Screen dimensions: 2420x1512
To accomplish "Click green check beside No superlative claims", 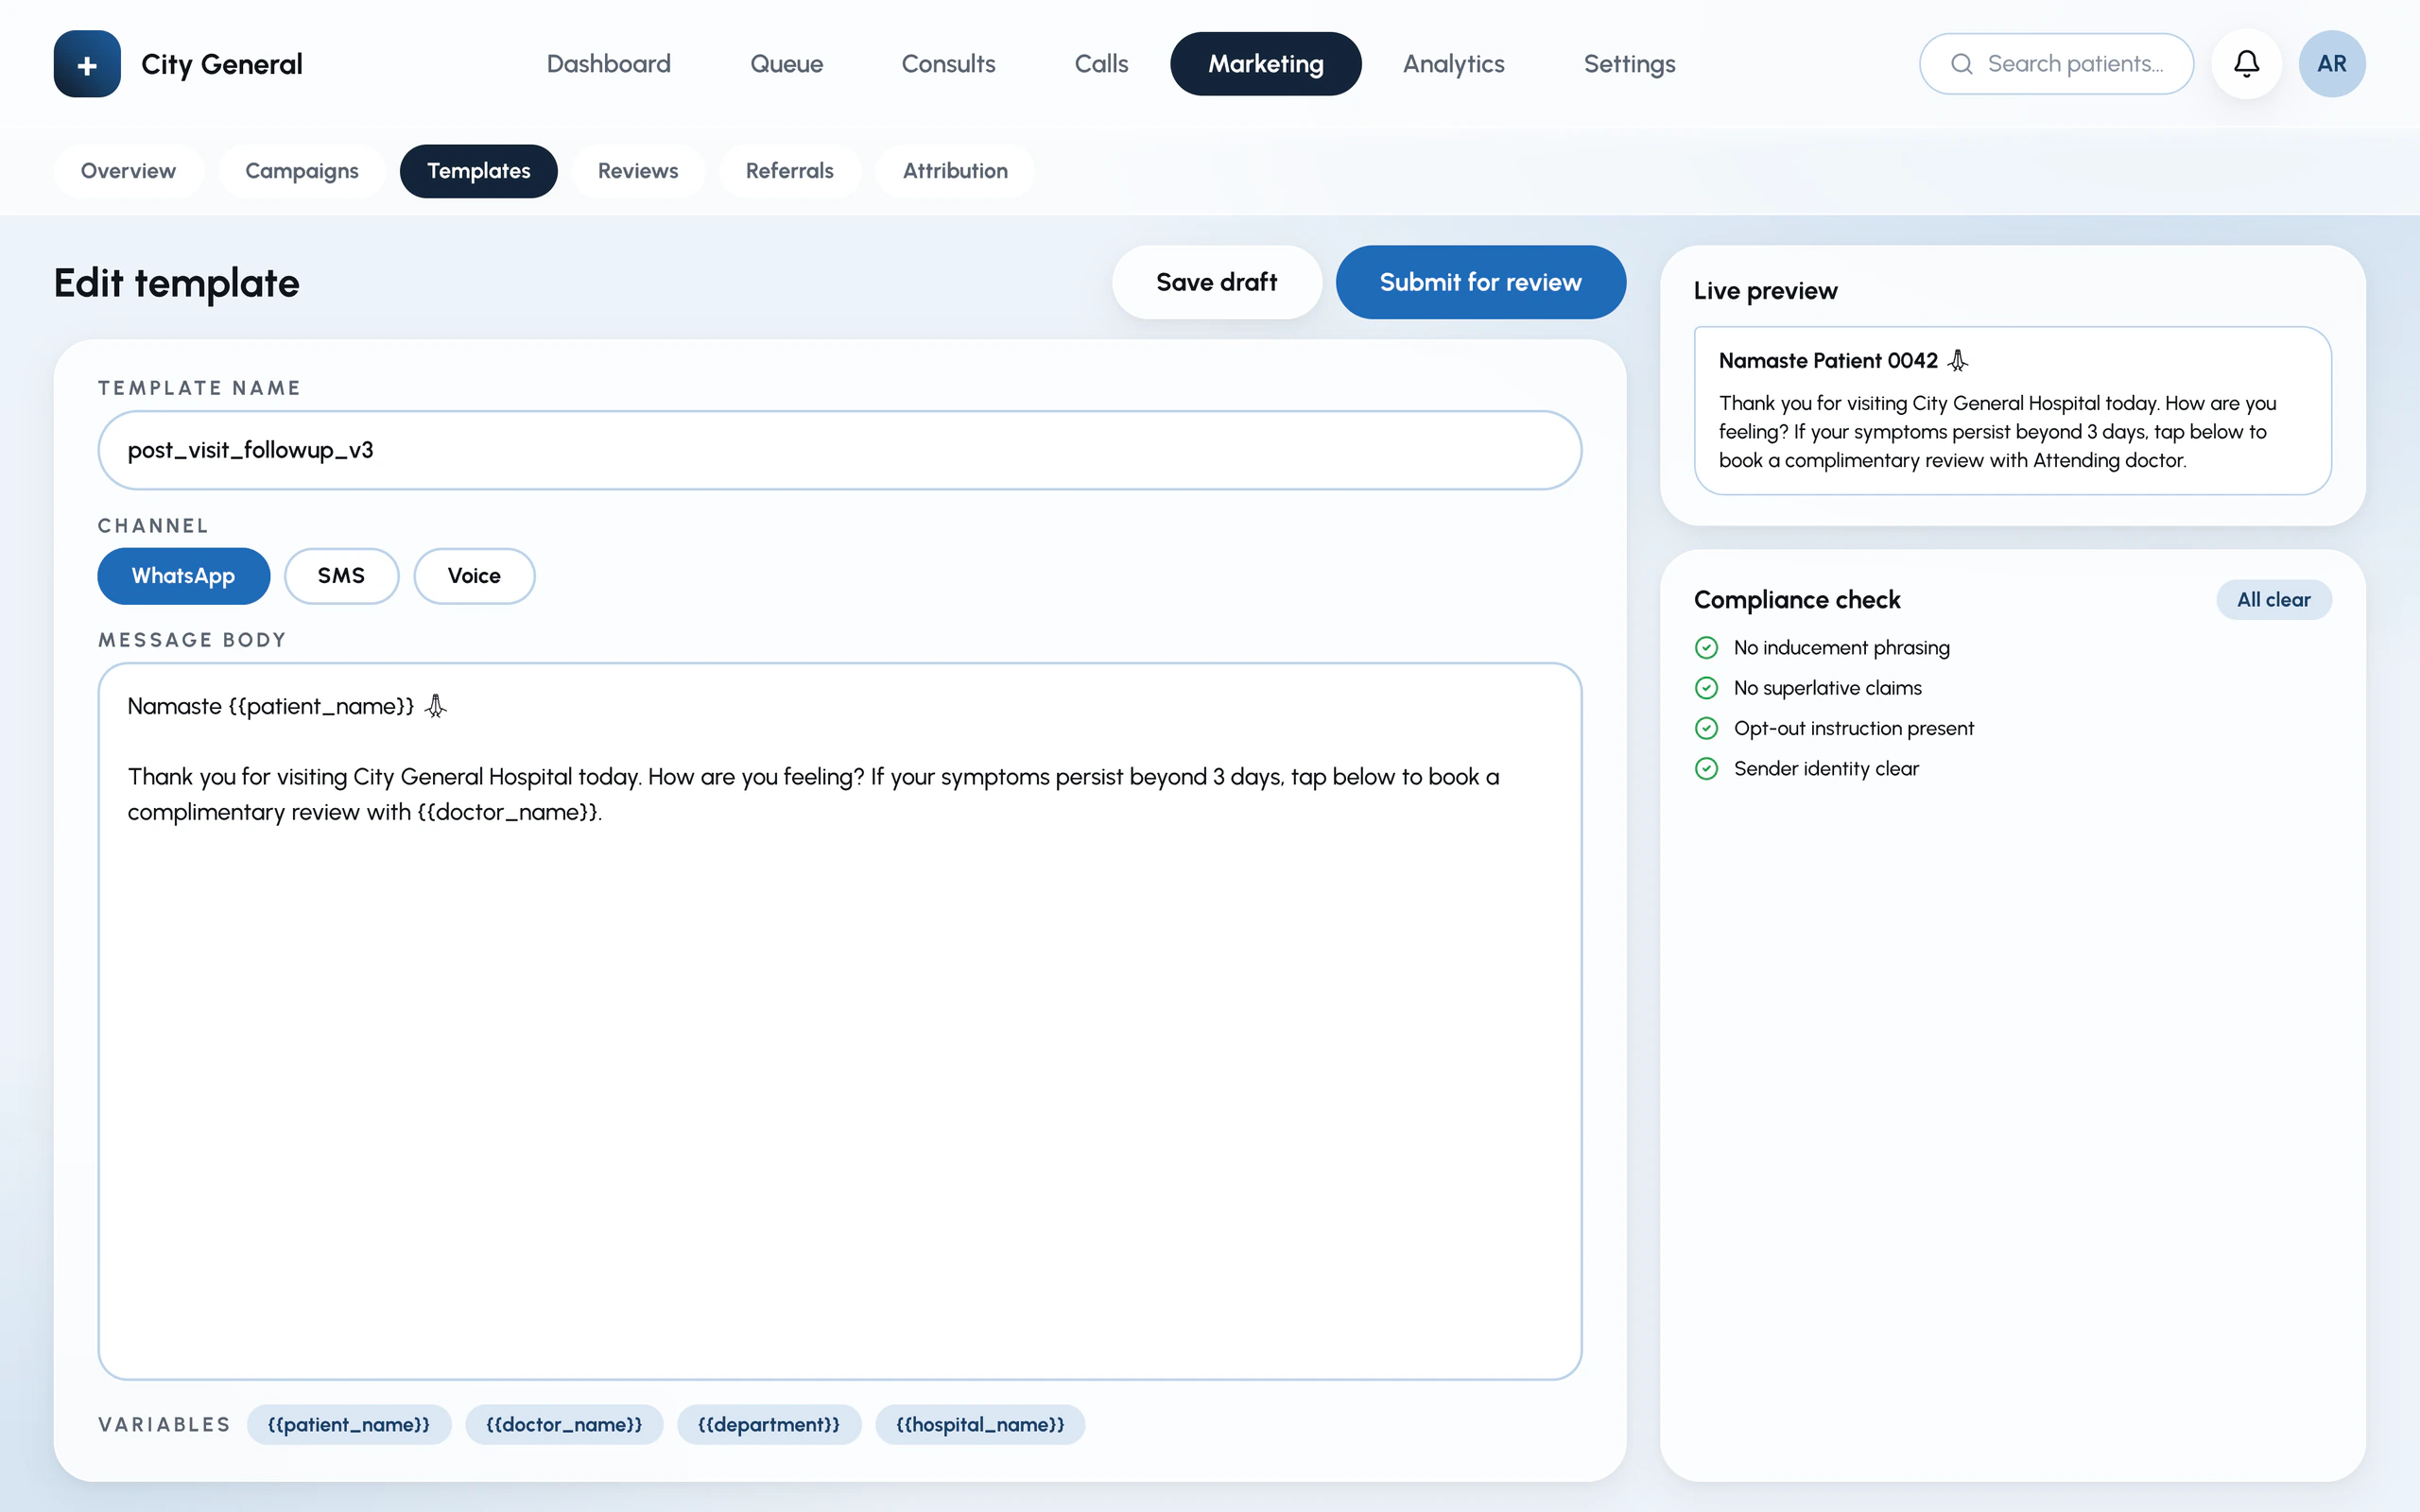I will click(1706, 688).
